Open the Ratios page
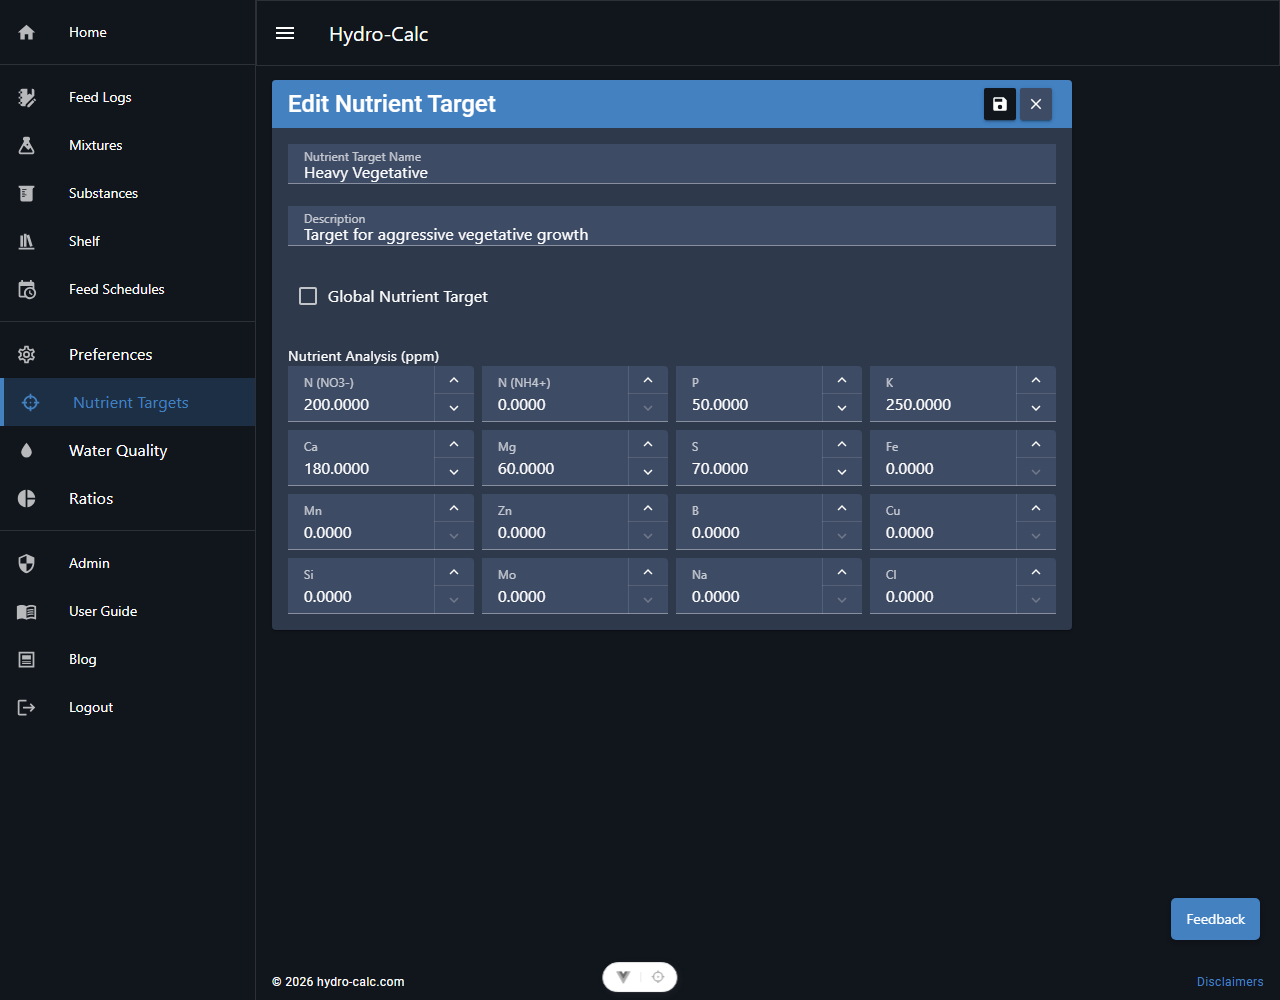The height and width of the screenshot is (1000, 1280). tap(128, 498)
